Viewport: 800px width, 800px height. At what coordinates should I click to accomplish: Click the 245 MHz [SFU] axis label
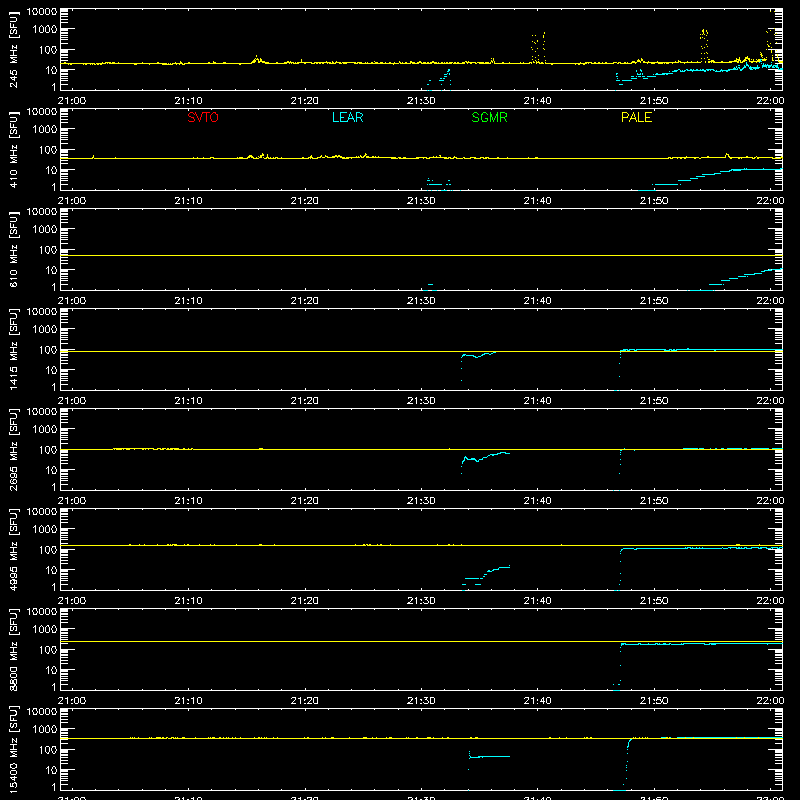tap(13, 49)
